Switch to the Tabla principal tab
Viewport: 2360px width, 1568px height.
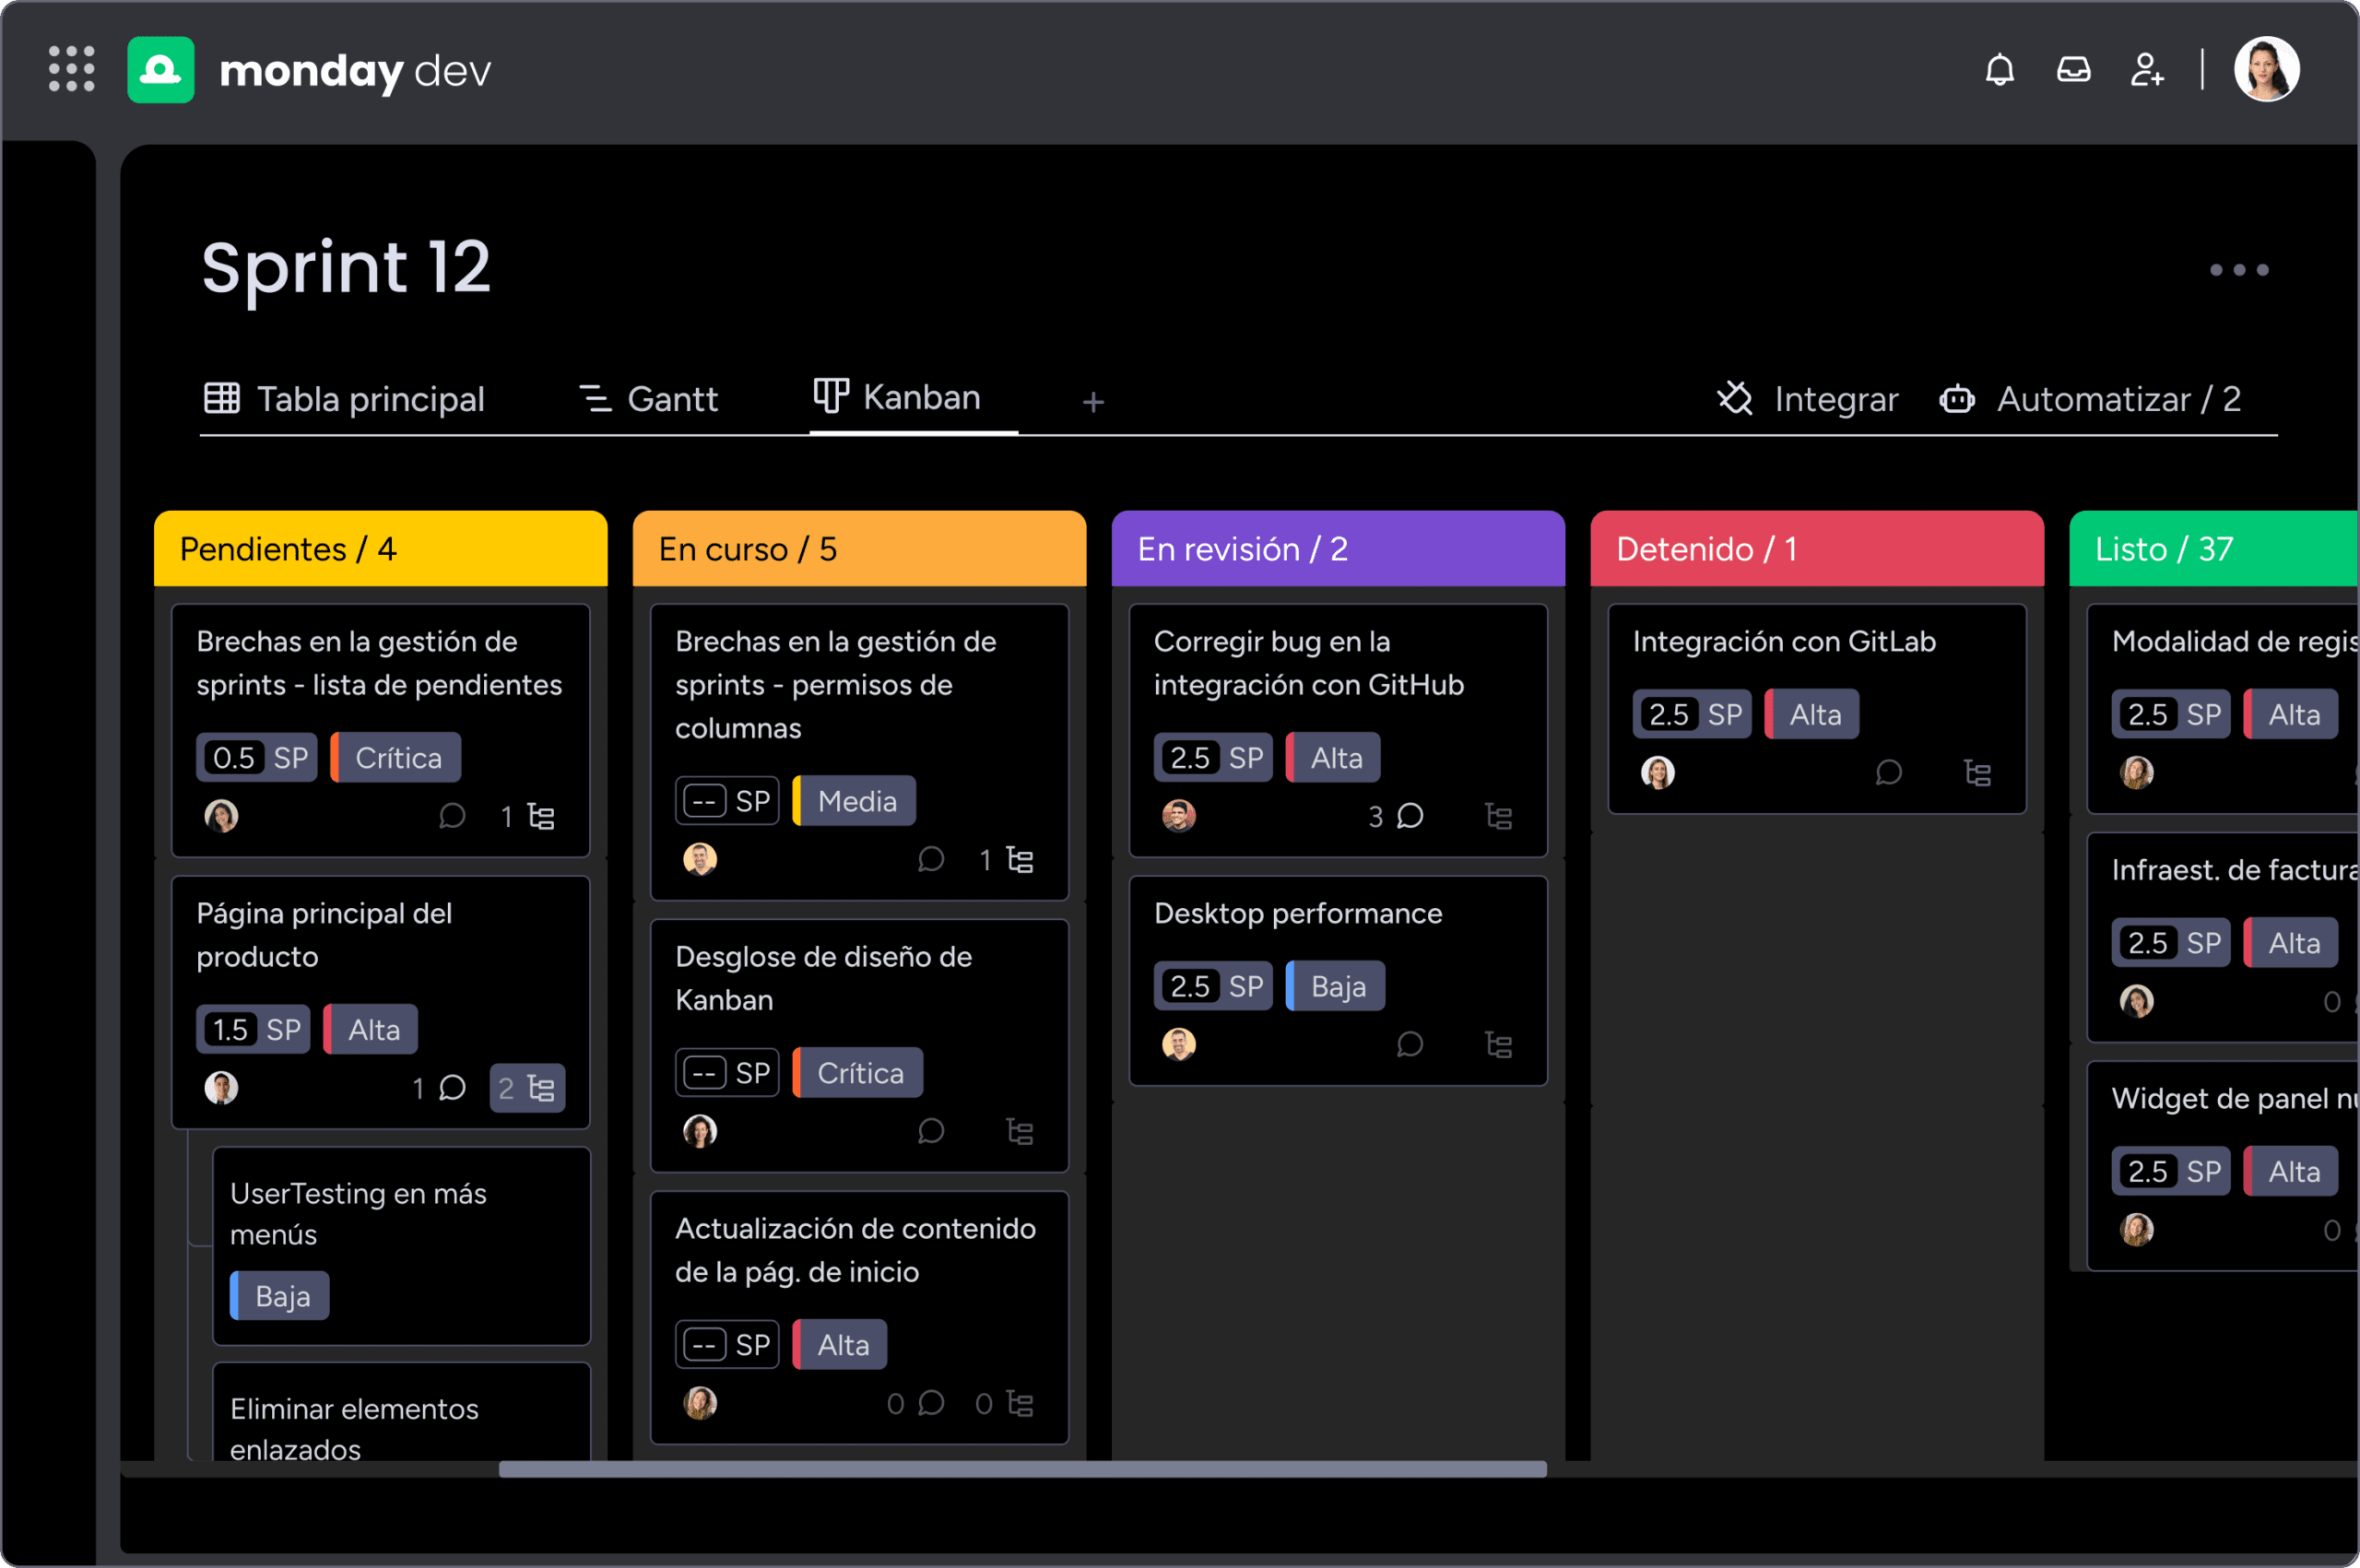344,399
